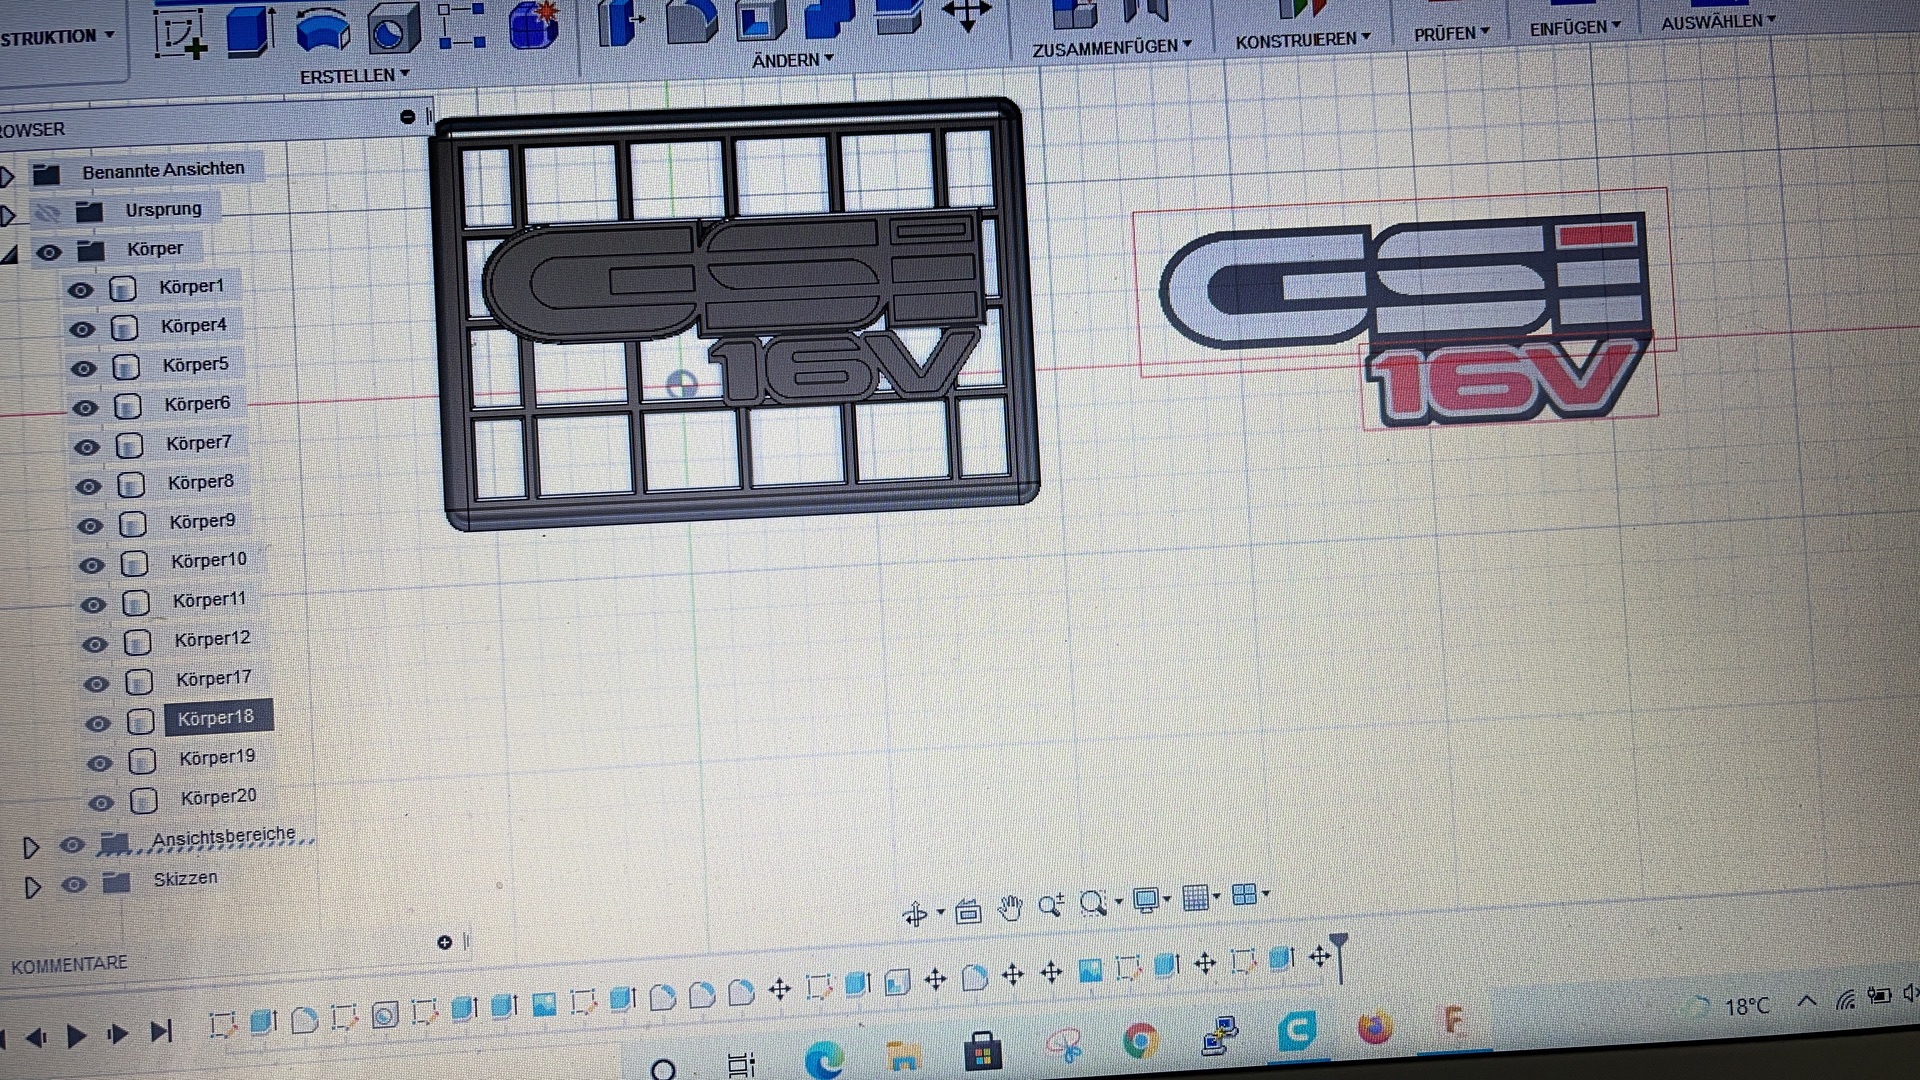
Task: Select the Extrude tool icon
Action: click(251, 30)
